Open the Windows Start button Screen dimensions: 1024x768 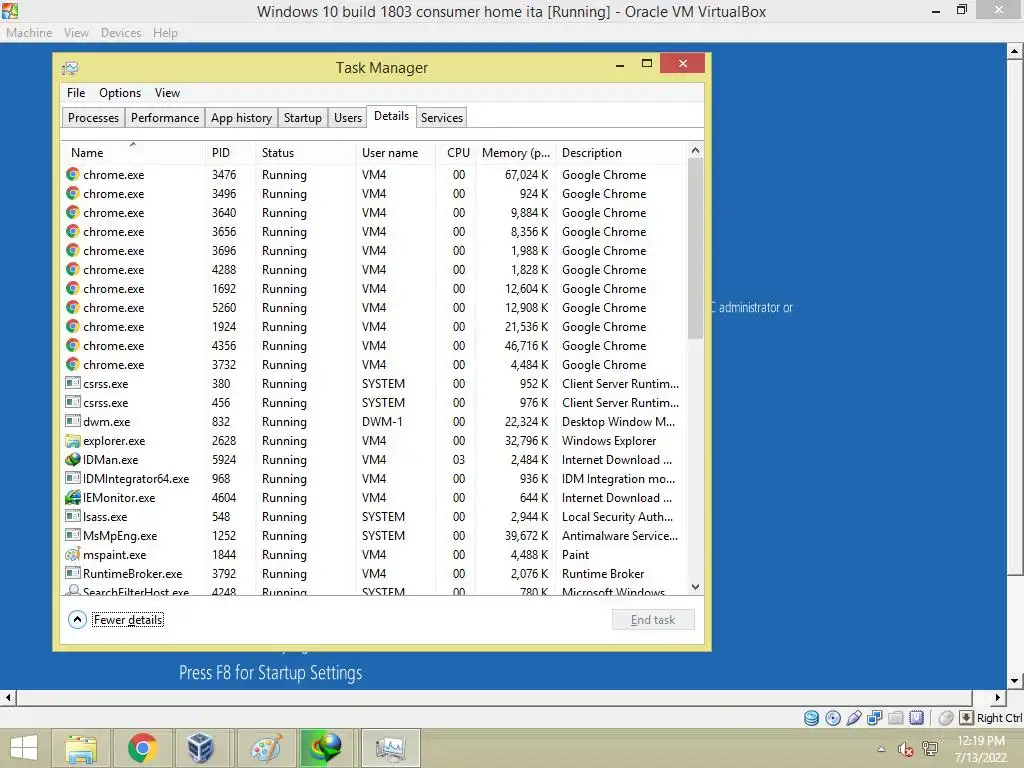pyautogui.click(x=24, y=748)
